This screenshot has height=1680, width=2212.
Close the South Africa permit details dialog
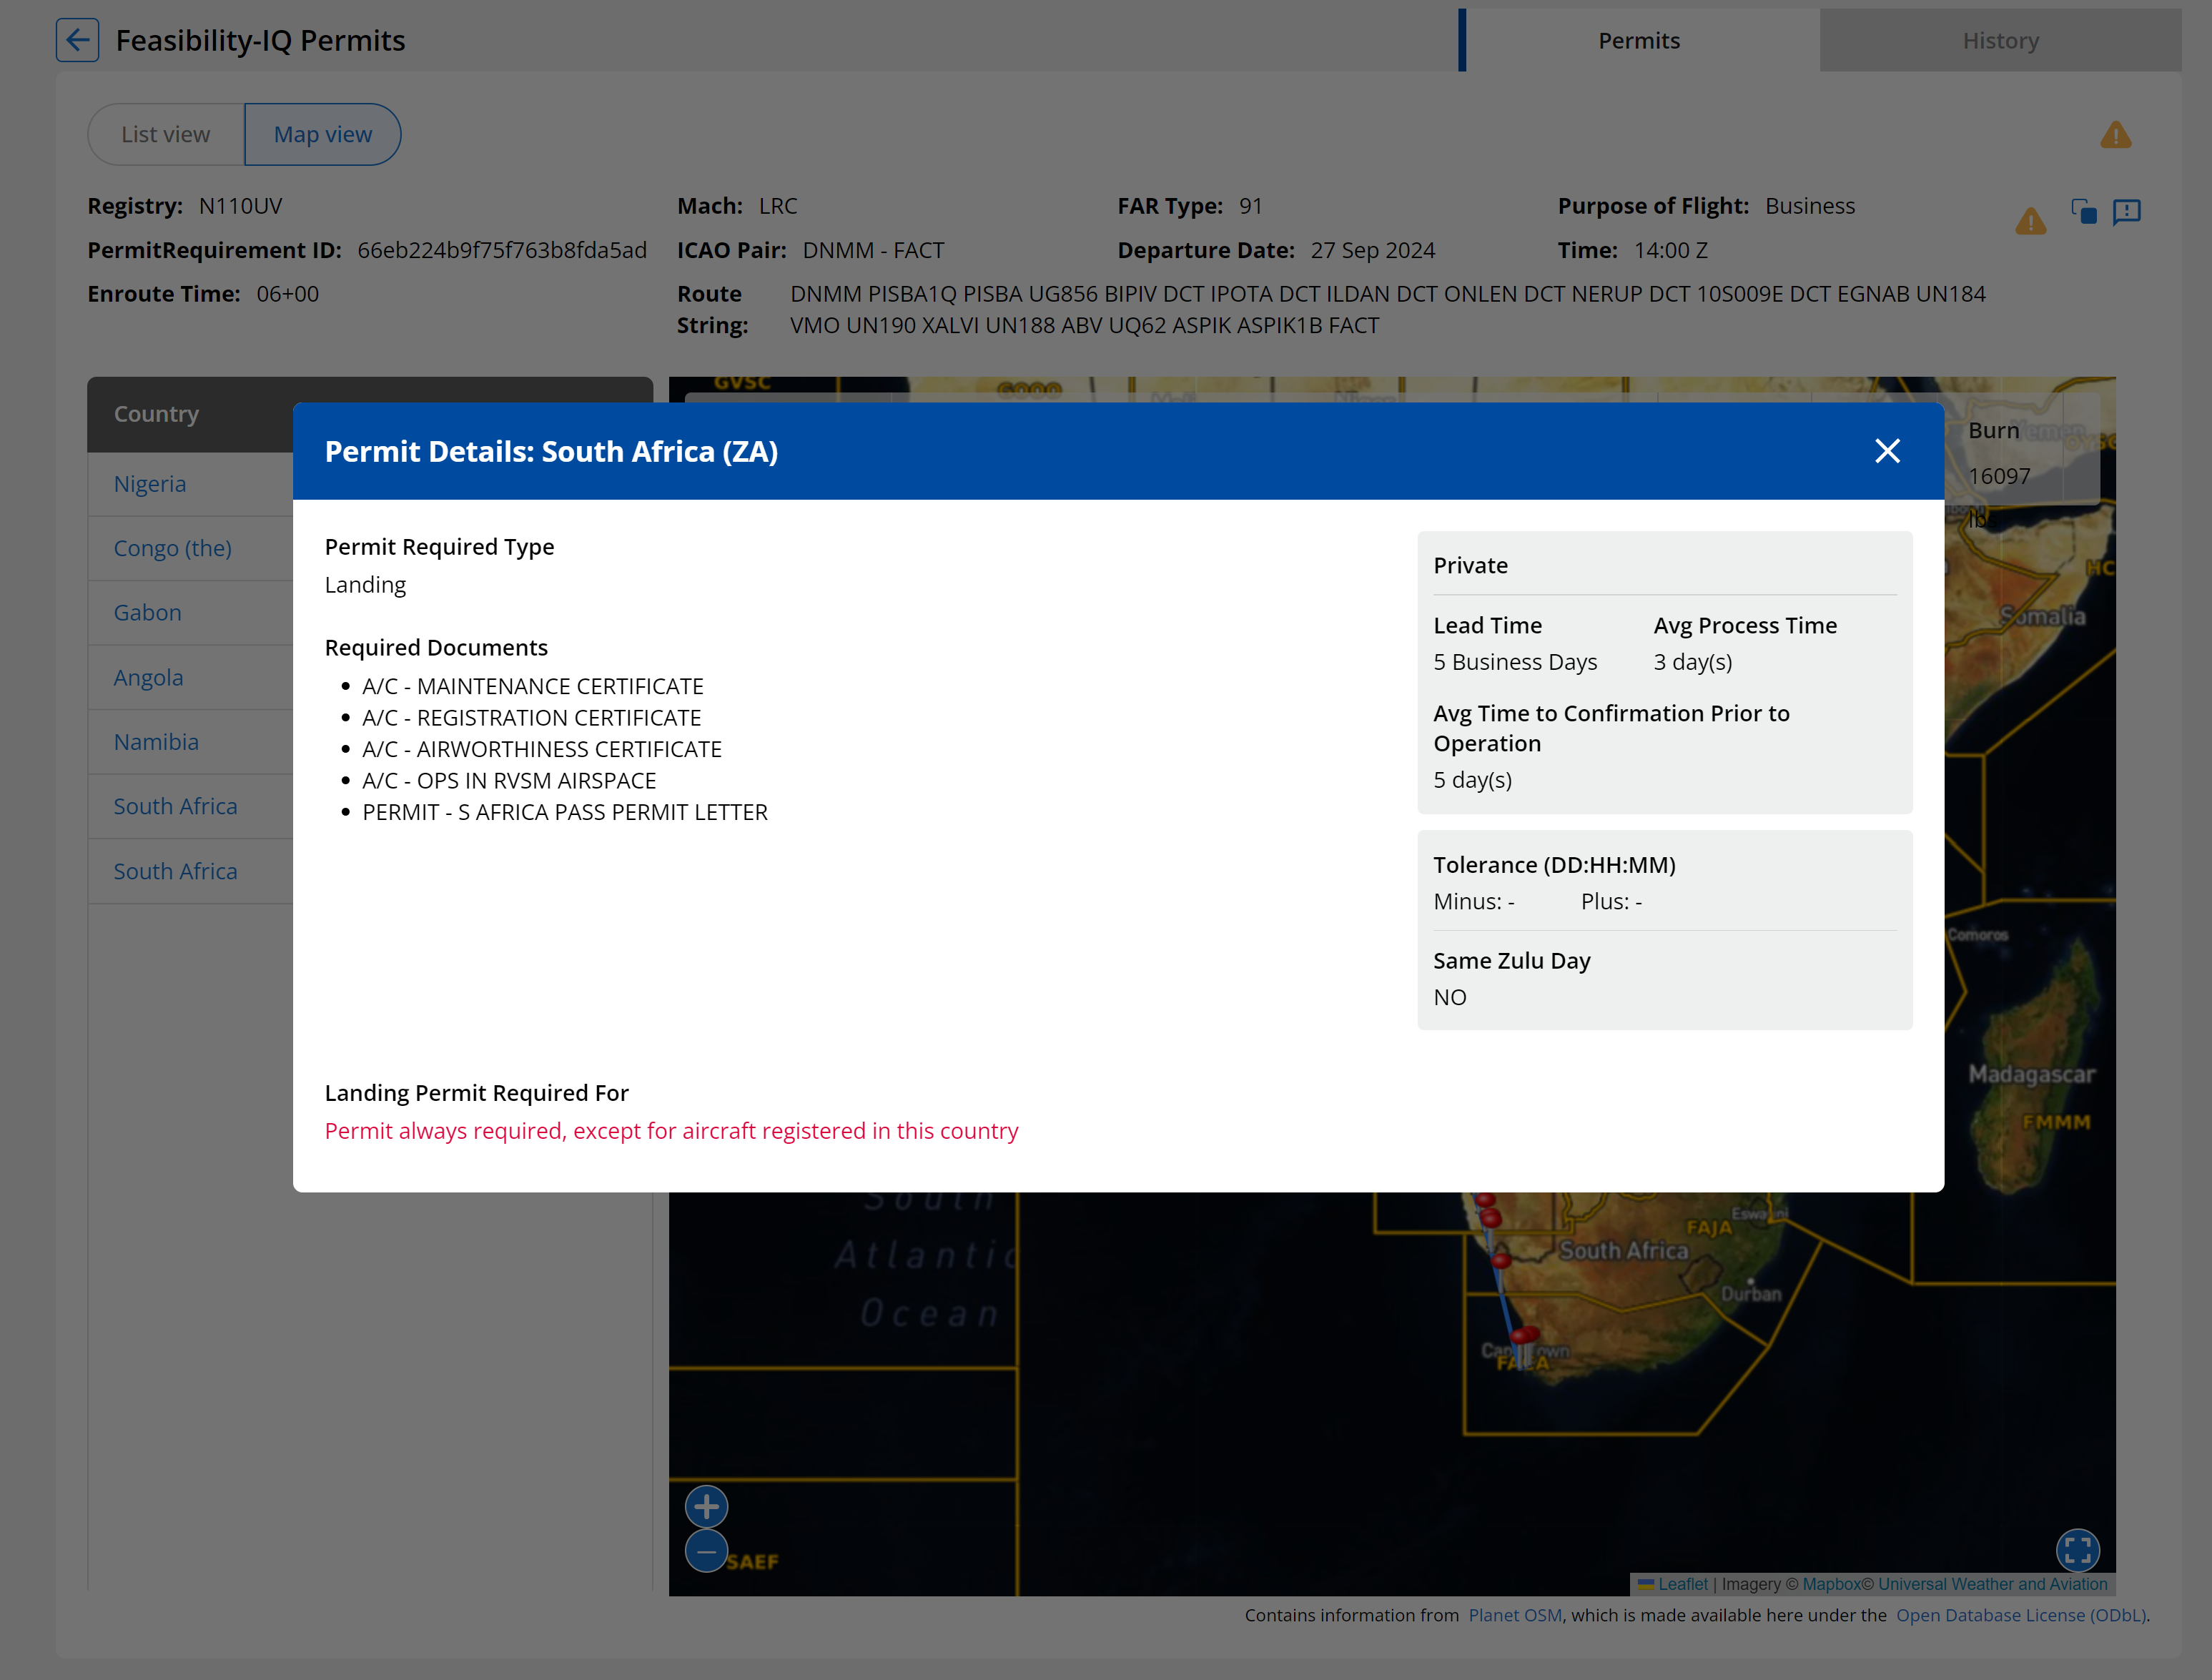[x=1887, y=451]
